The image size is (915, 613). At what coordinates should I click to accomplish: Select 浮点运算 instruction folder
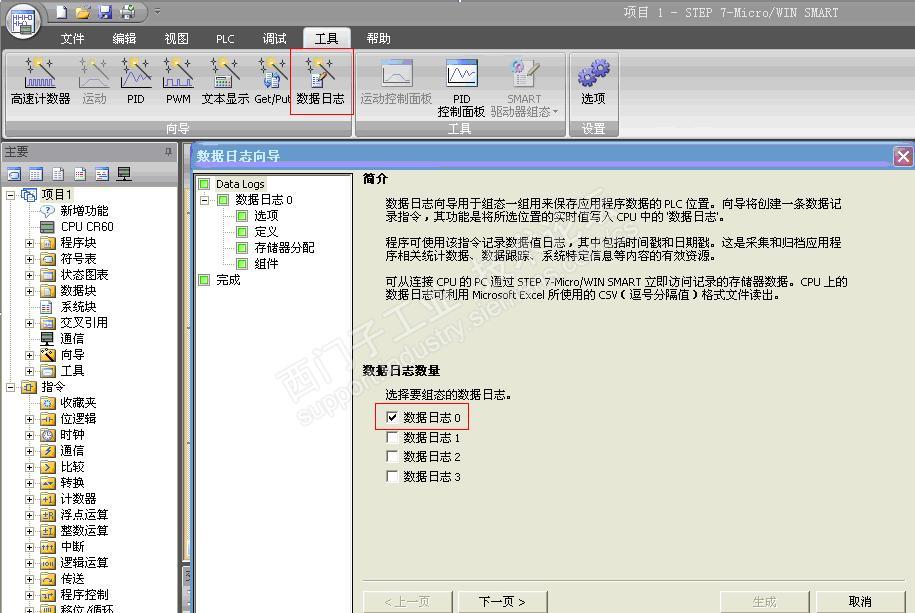coord(84,514)
